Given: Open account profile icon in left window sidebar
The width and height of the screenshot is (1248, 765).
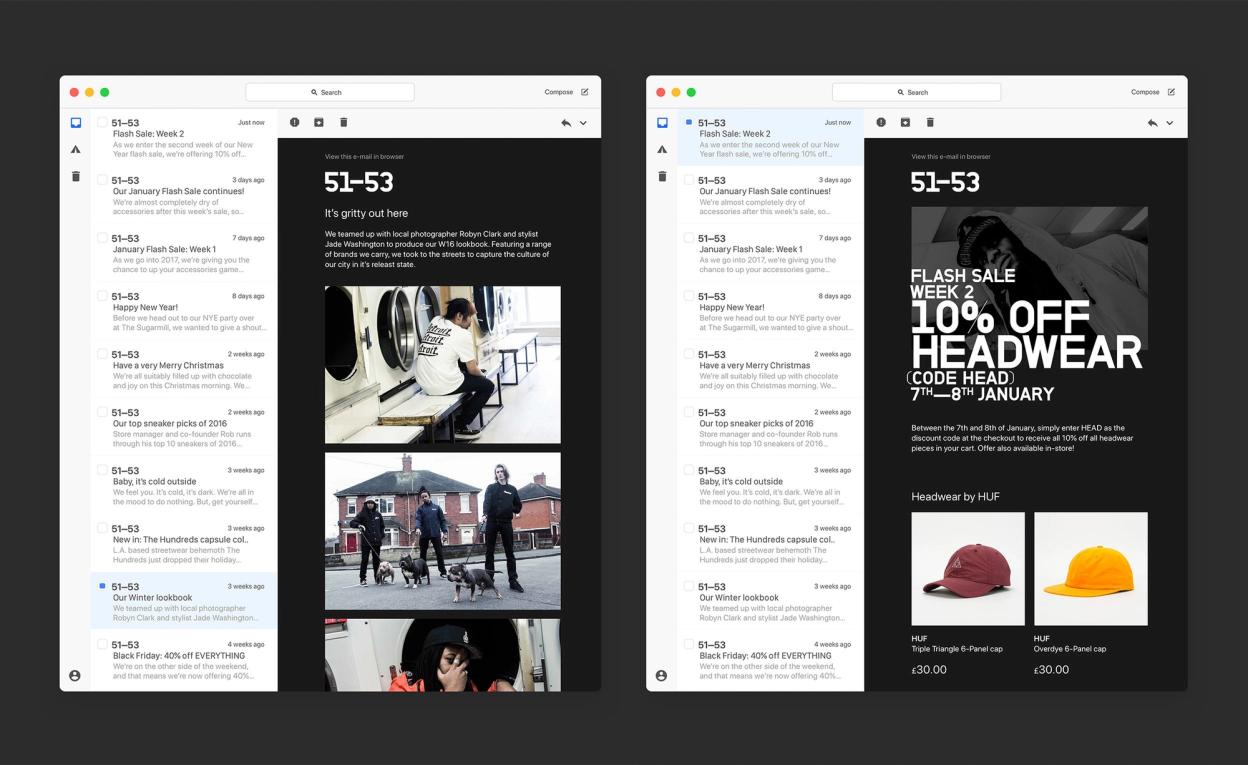Looking at the screenshot, I should point(75,675).
